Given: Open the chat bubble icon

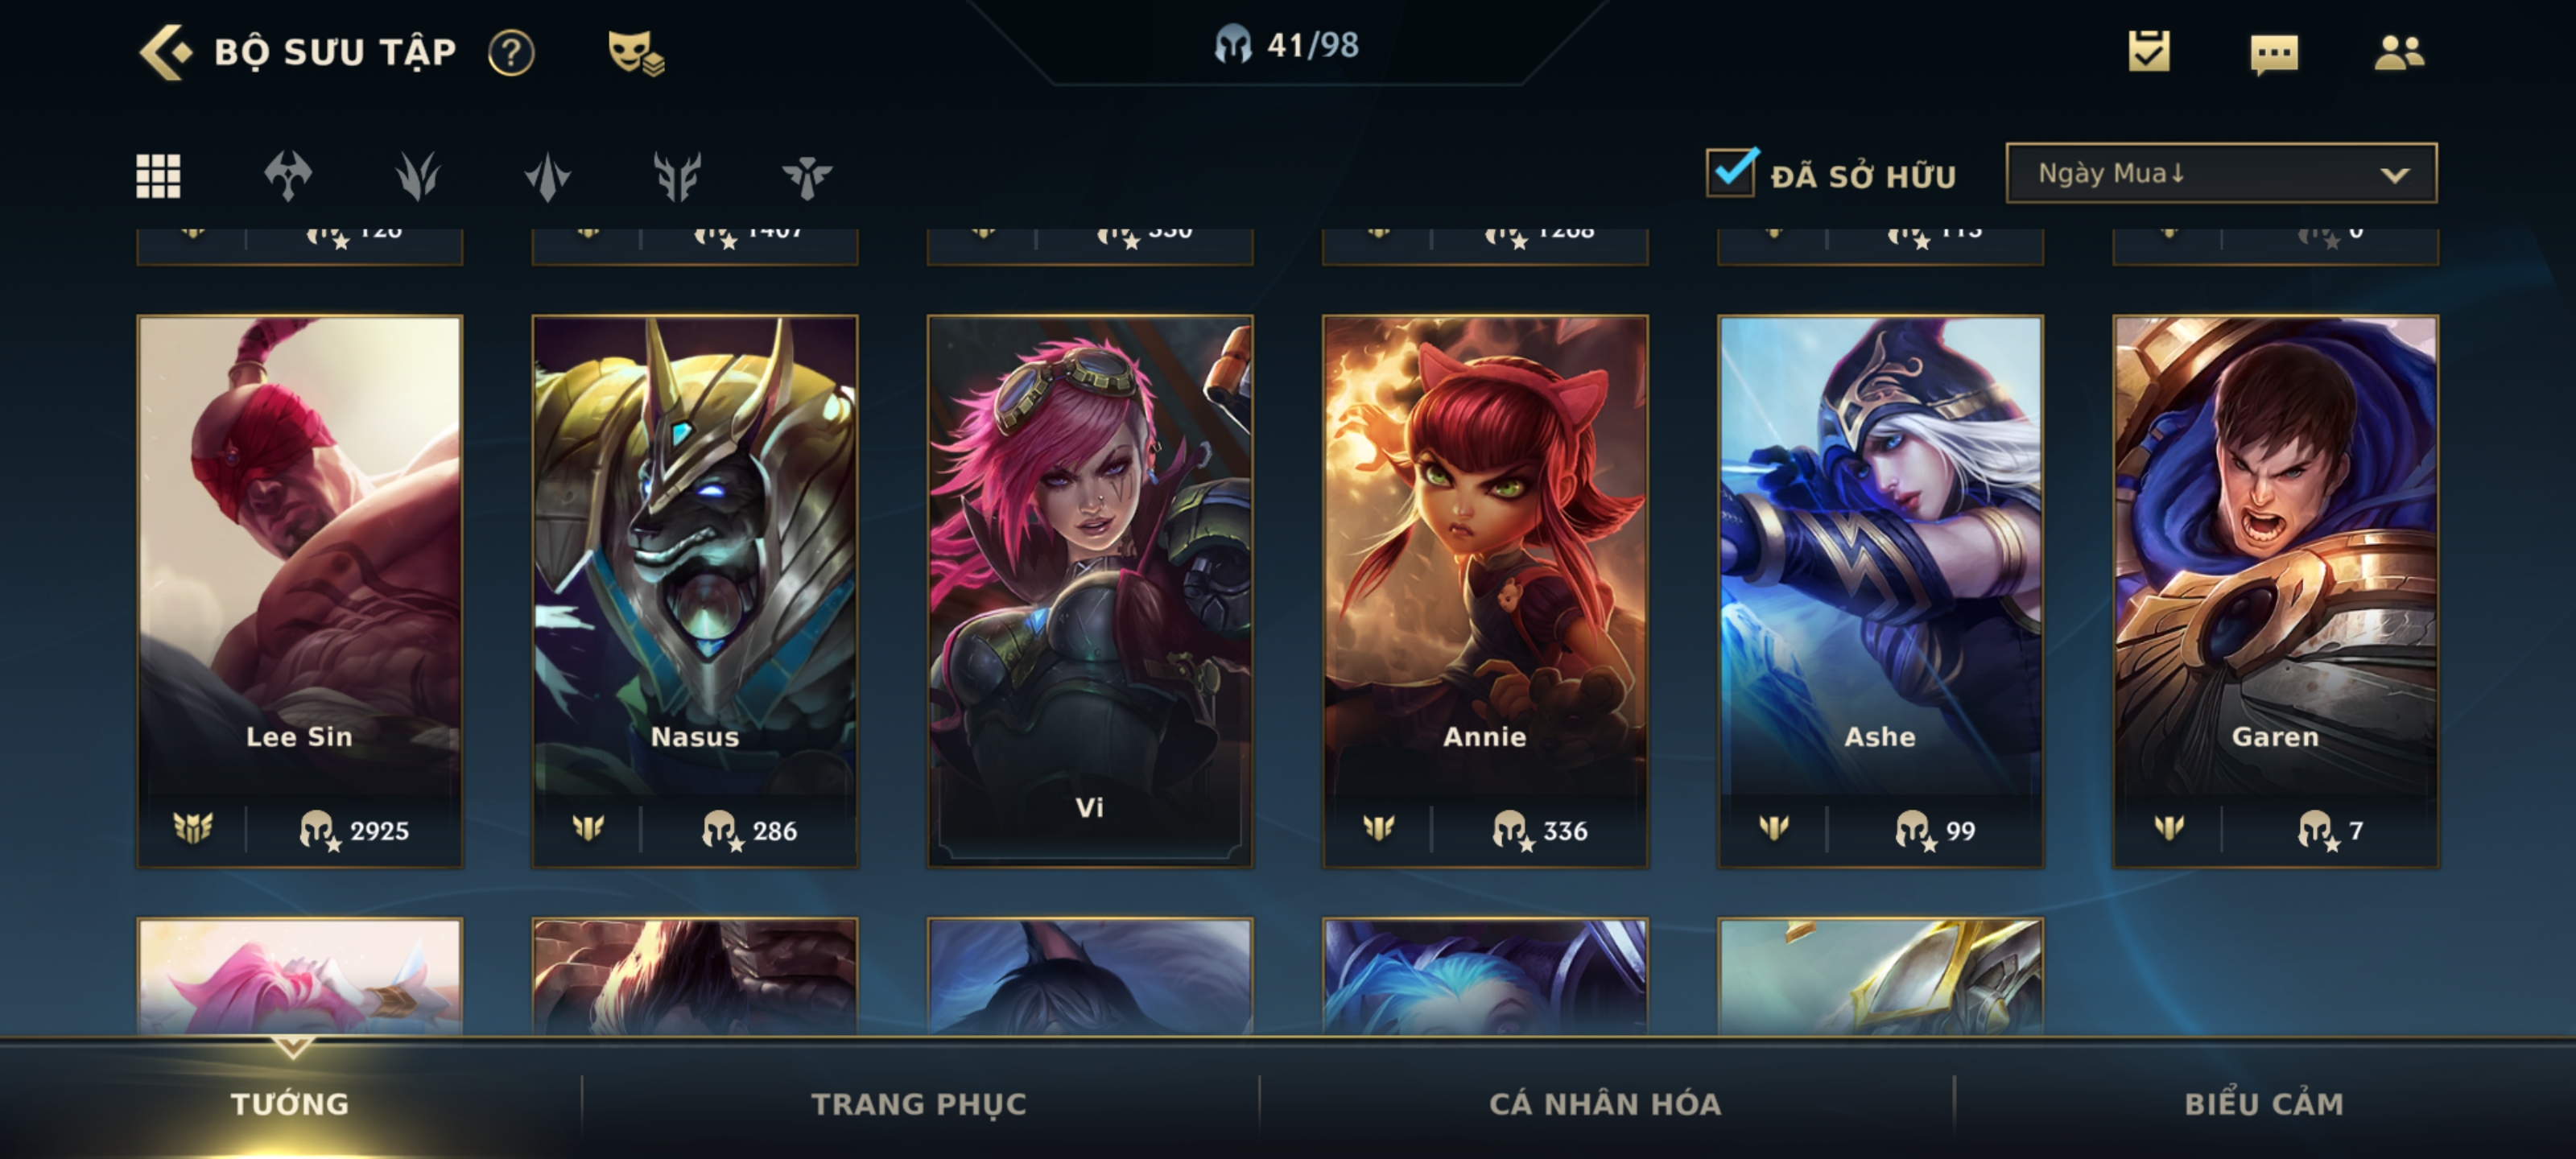Looking at the screenshot, I should click(x=2274, y=54).
